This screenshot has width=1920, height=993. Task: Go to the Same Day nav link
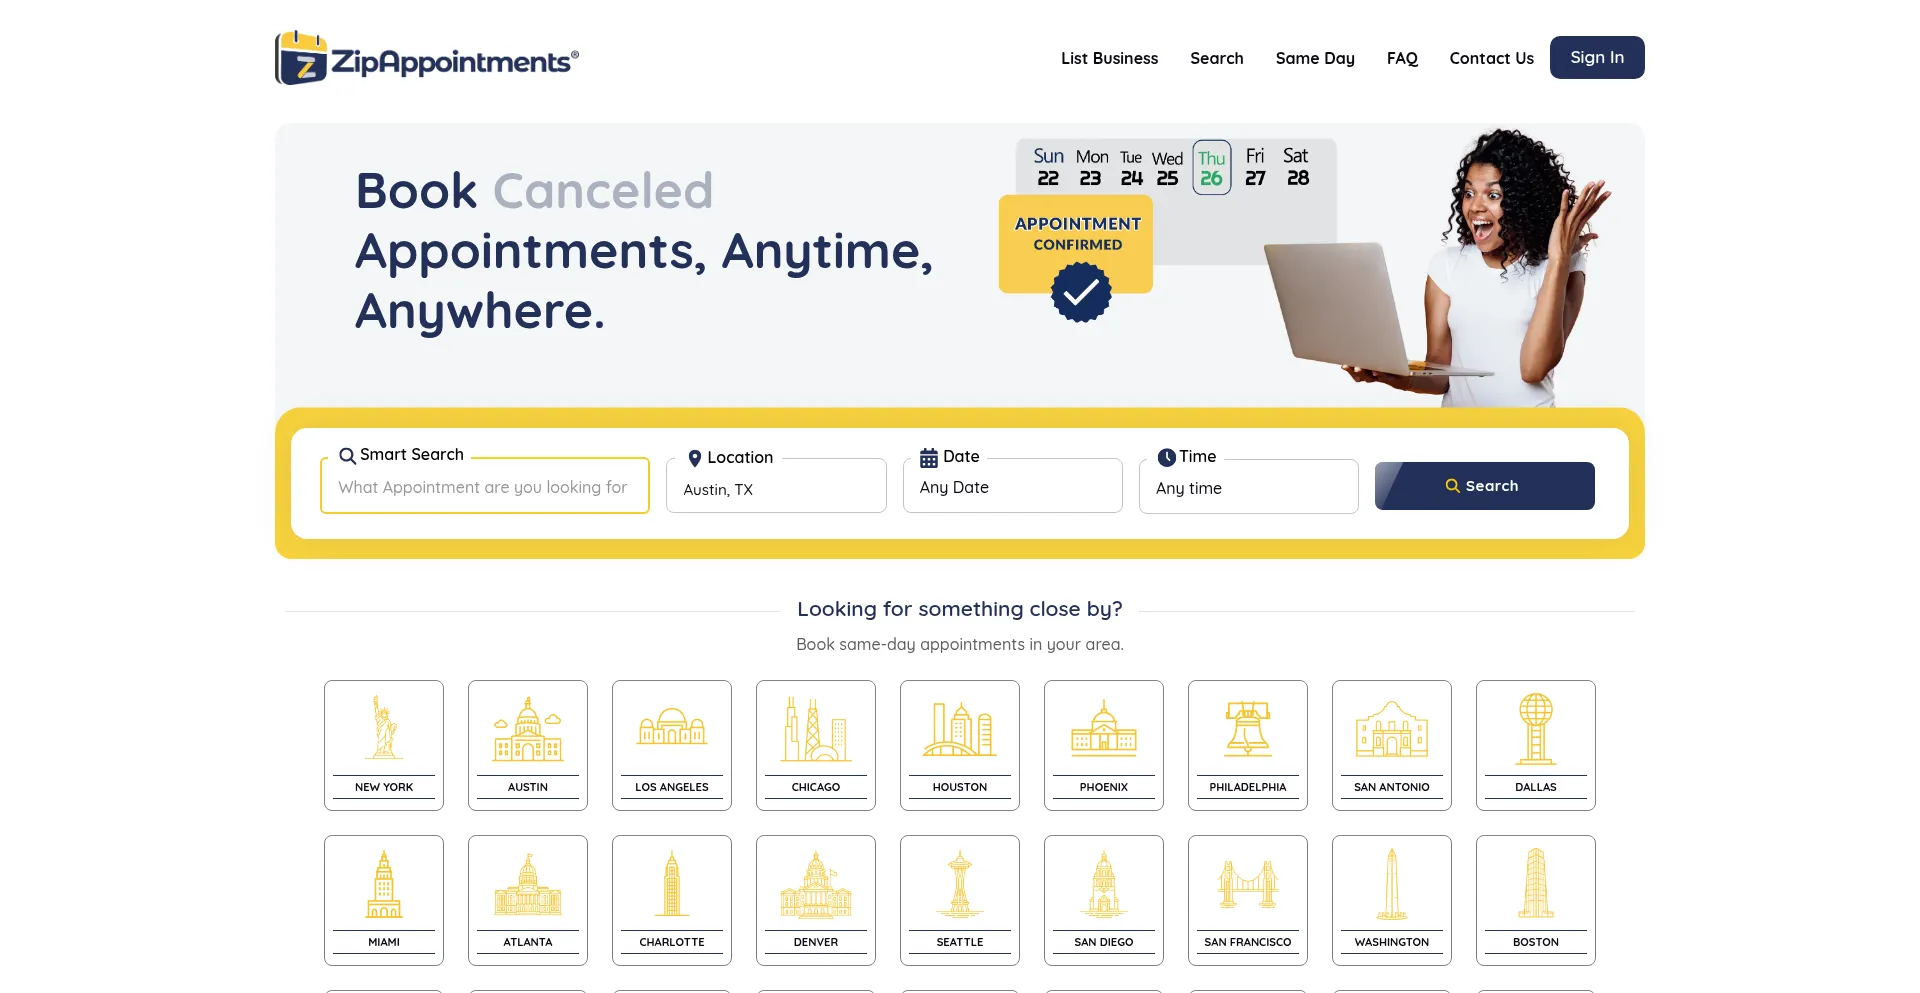[x=1315, y=58]
